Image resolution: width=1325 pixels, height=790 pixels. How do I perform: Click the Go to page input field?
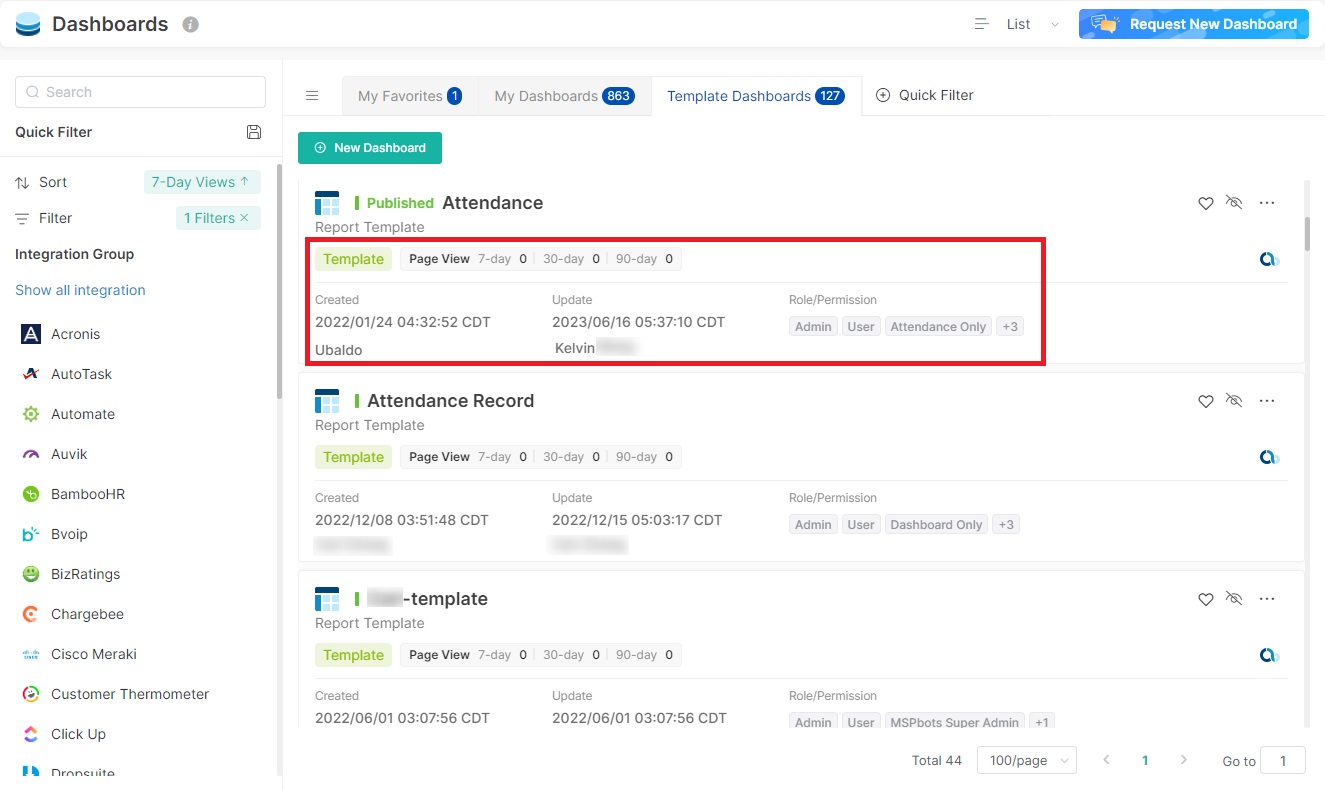pos(1283,760)
